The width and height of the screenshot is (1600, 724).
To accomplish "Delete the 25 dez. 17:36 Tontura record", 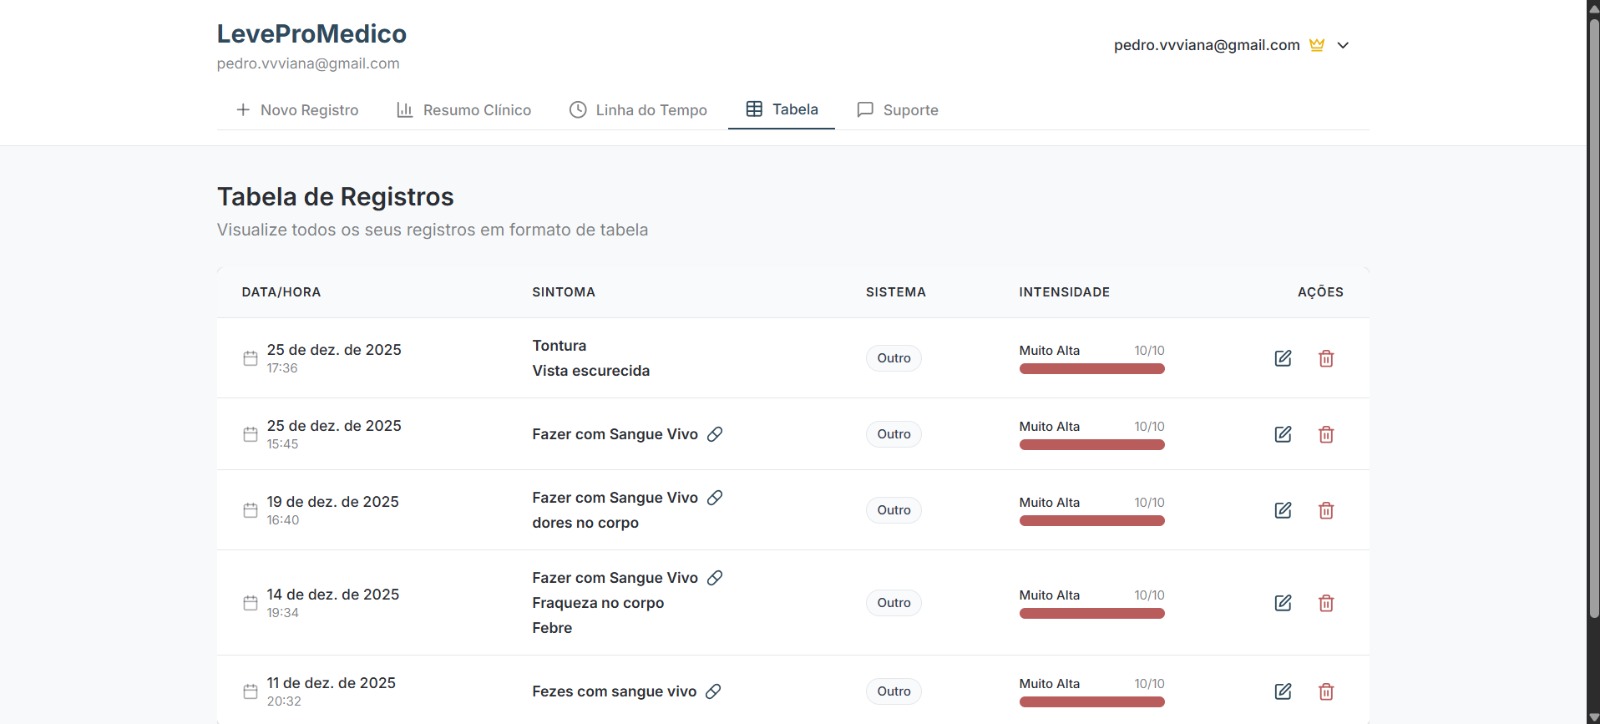I will [x=1326, y=358].
